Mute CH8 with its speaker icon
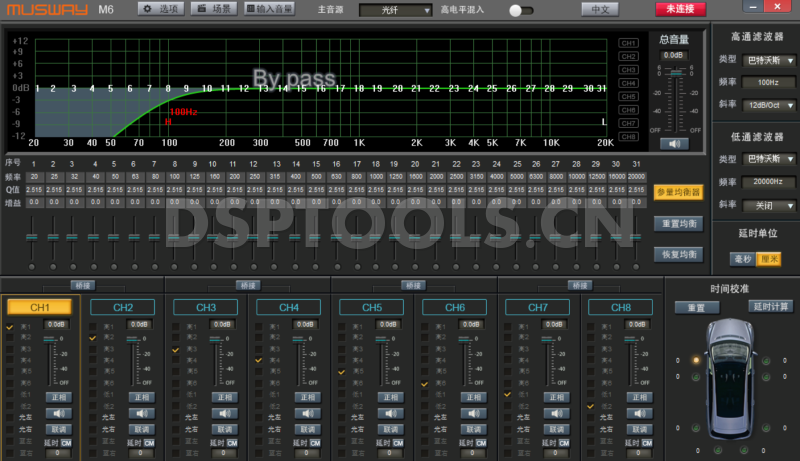 tap(640, 413)
